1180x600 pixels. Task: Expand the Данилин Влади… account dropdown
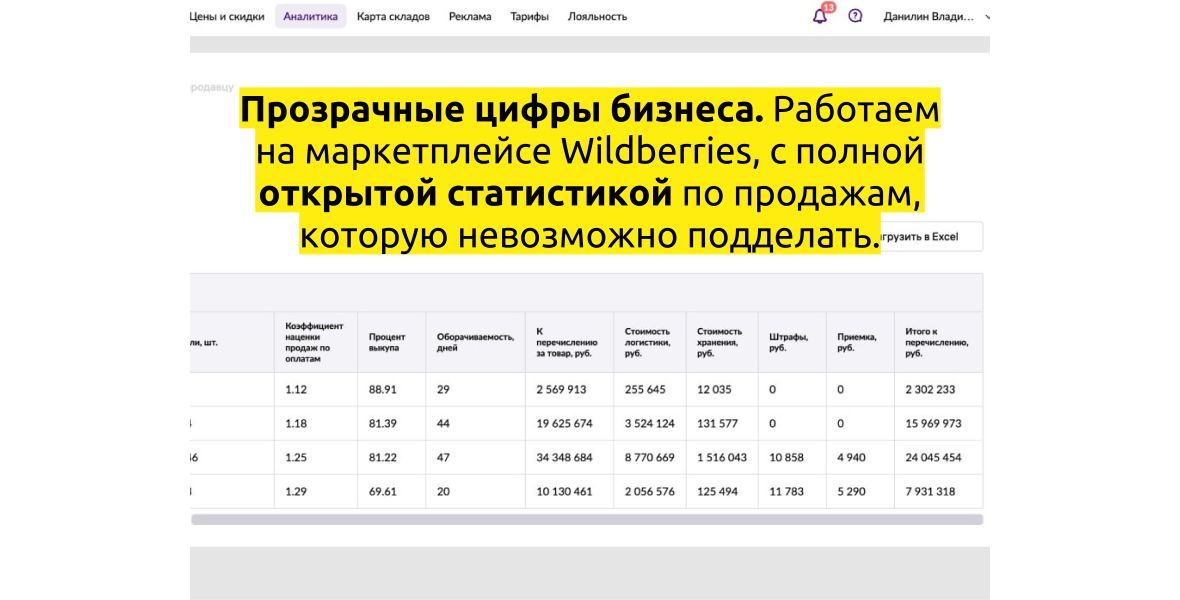coord(935,17)
